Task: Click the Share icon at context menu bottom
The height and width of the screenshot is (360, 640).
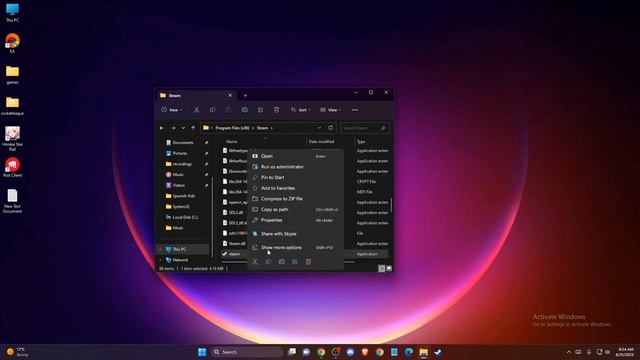Action: click(x=295, y=262)
